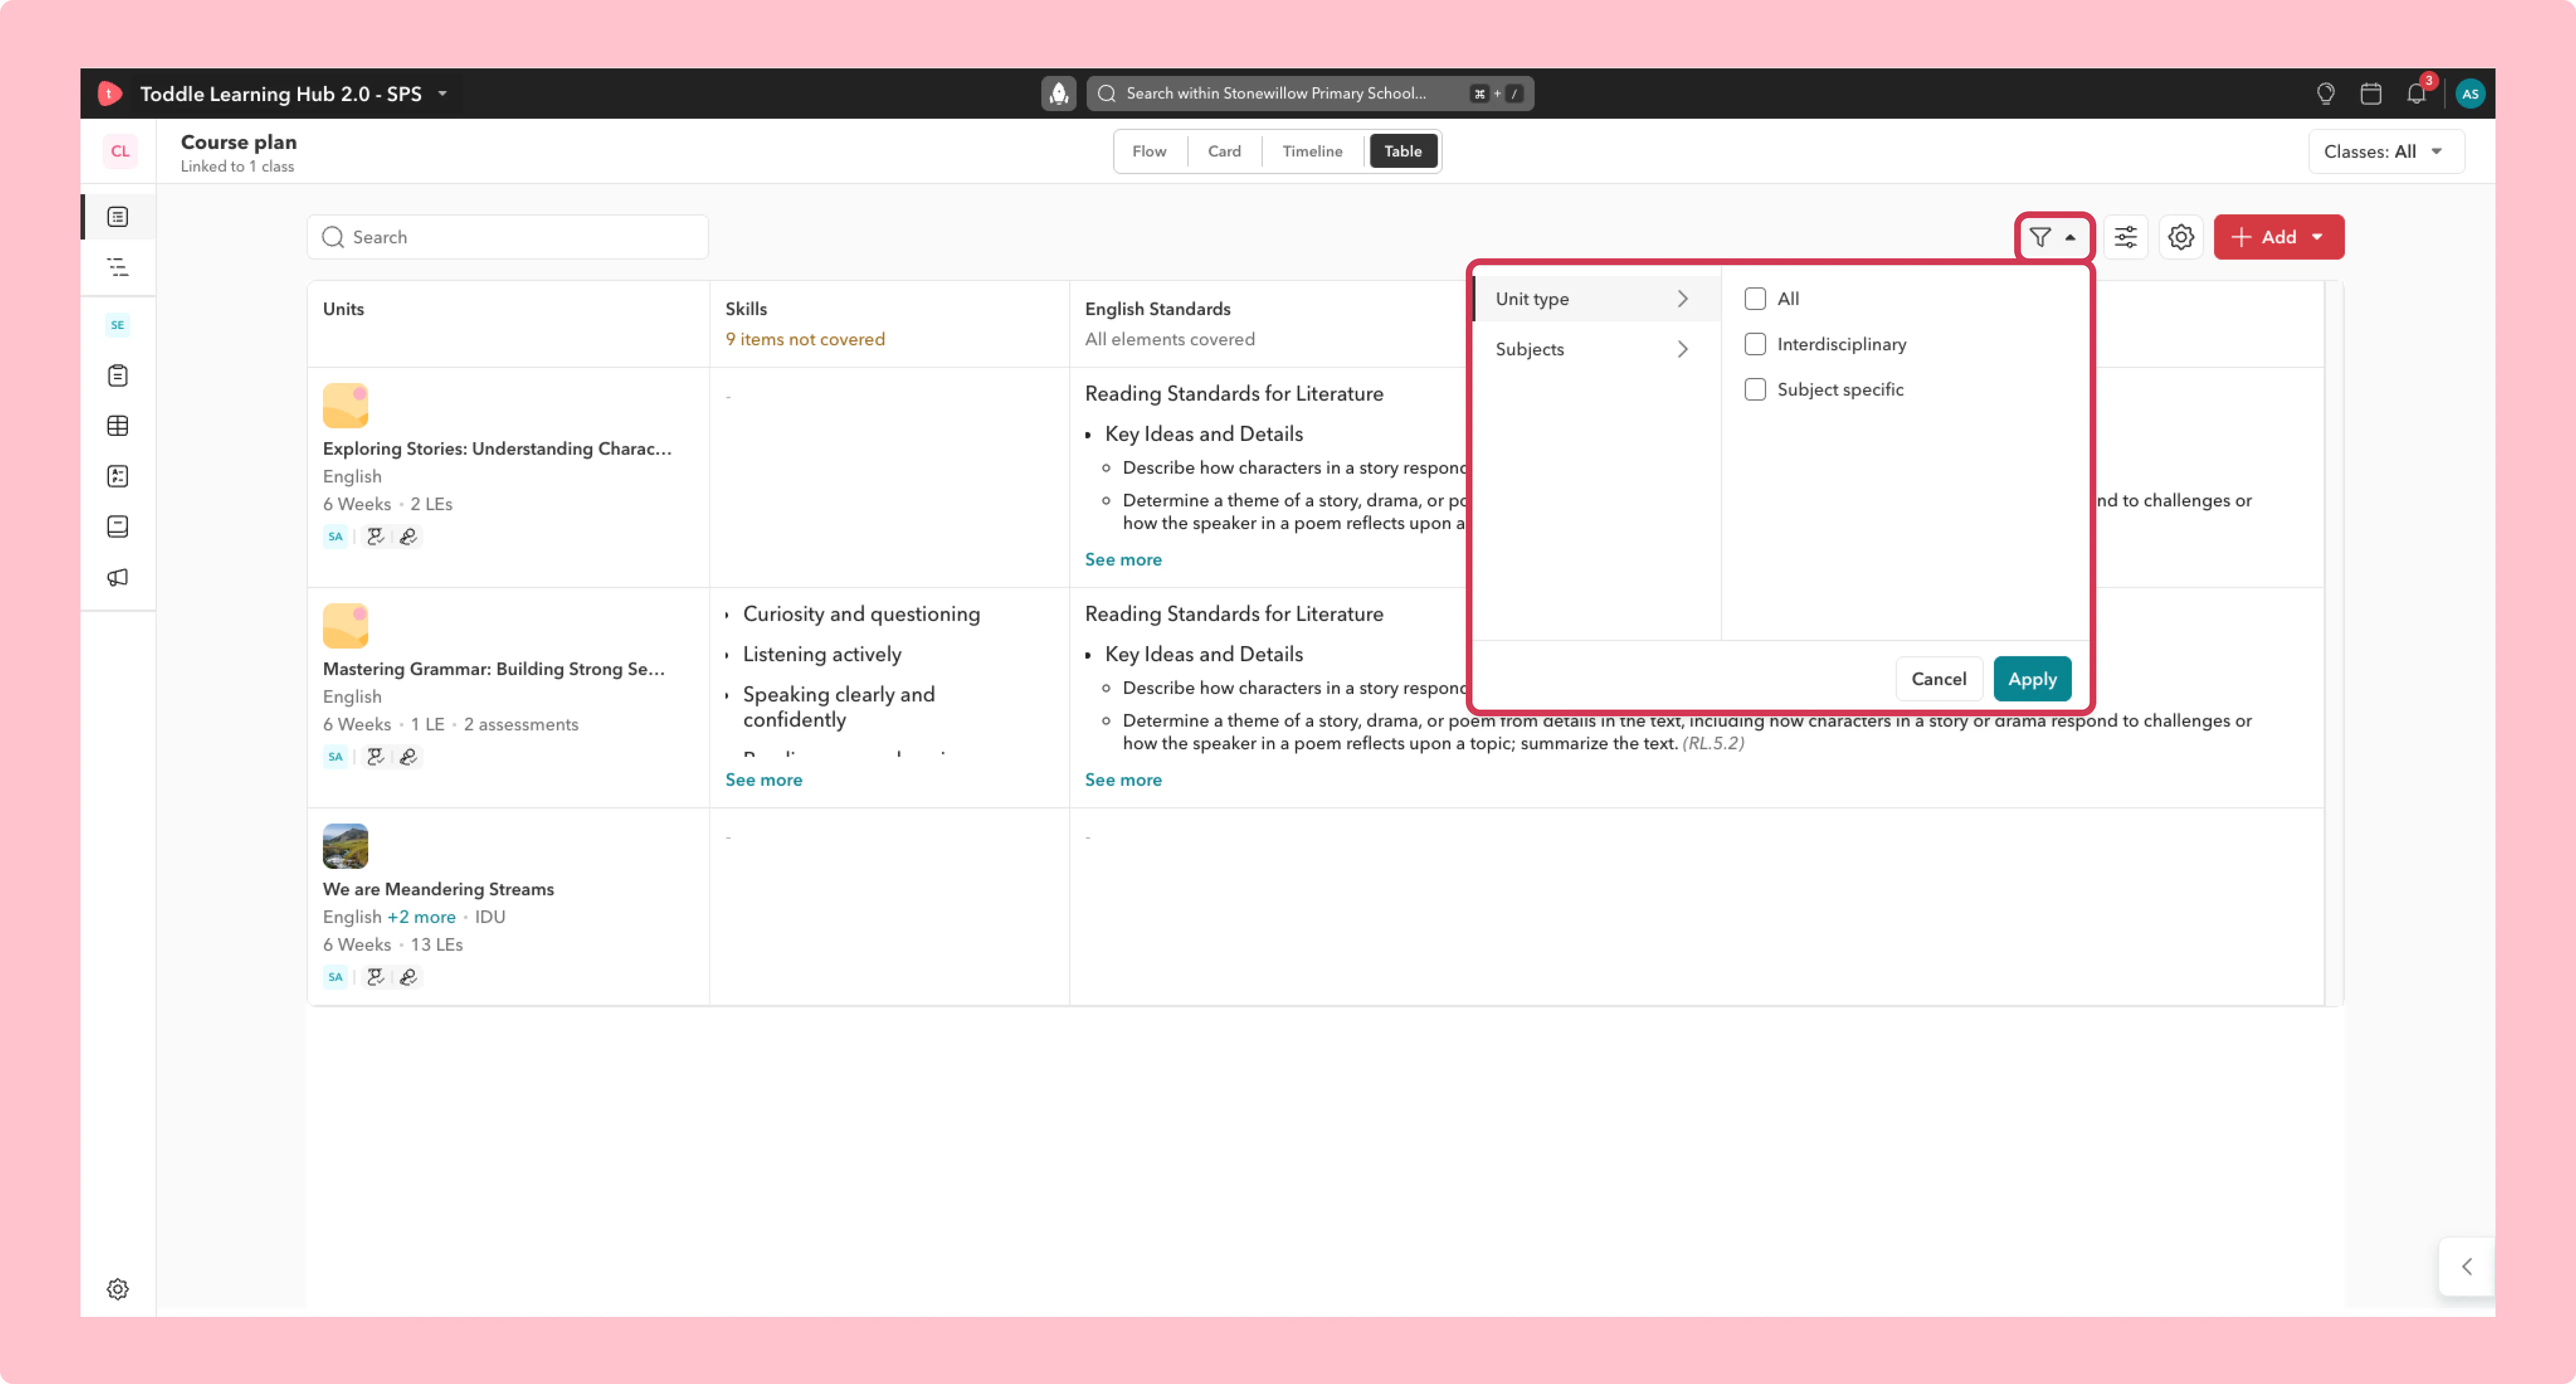Open settings gear in left sidebar
2576x1384 pixels.
(x=118, y=1289)
